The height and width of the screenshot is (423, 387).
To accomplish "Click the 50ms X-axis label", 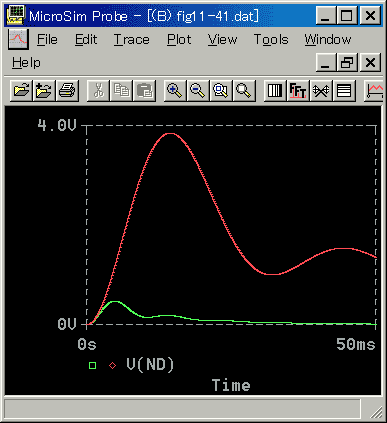I will pos(356,344).
